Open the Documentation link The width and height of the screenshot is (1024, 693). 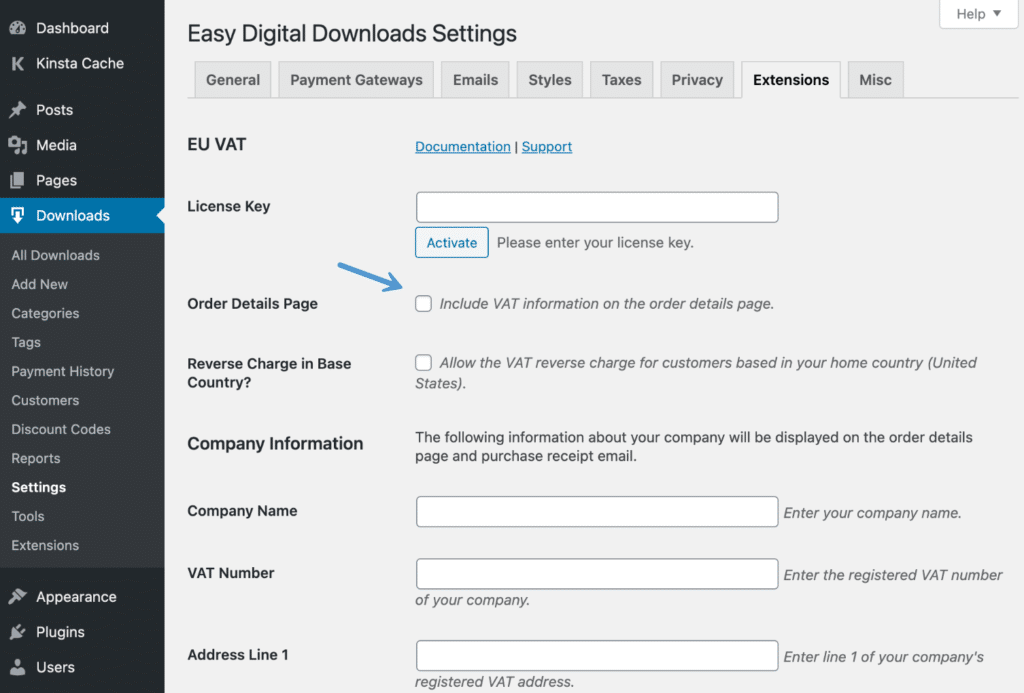tap(463, 146)
